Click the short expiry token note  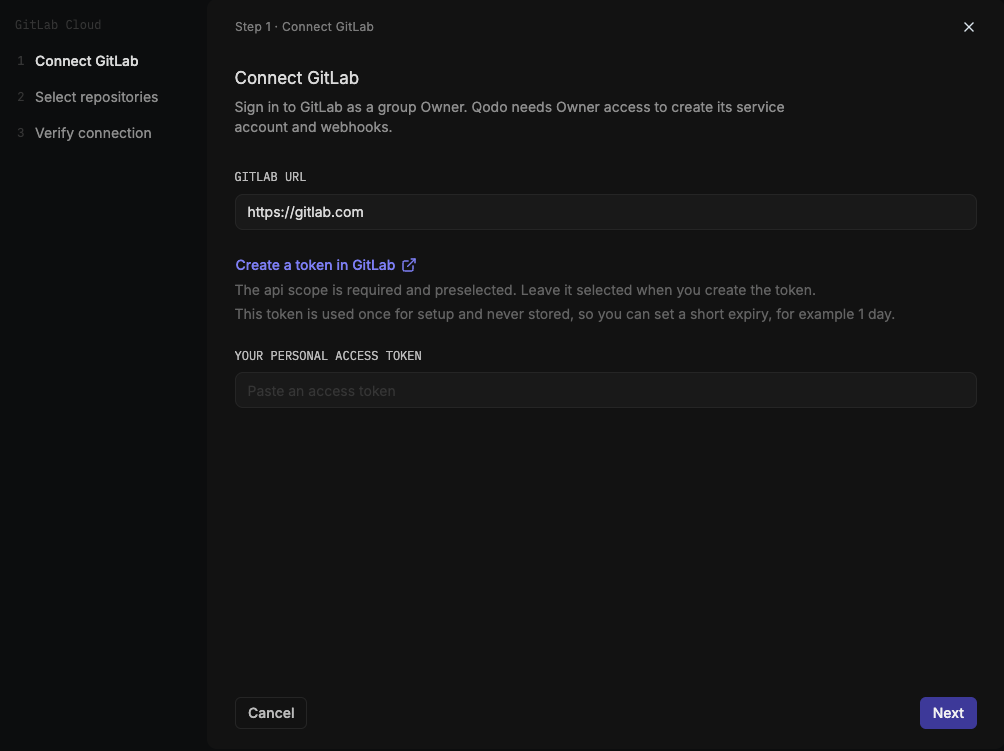coord(565,314)
